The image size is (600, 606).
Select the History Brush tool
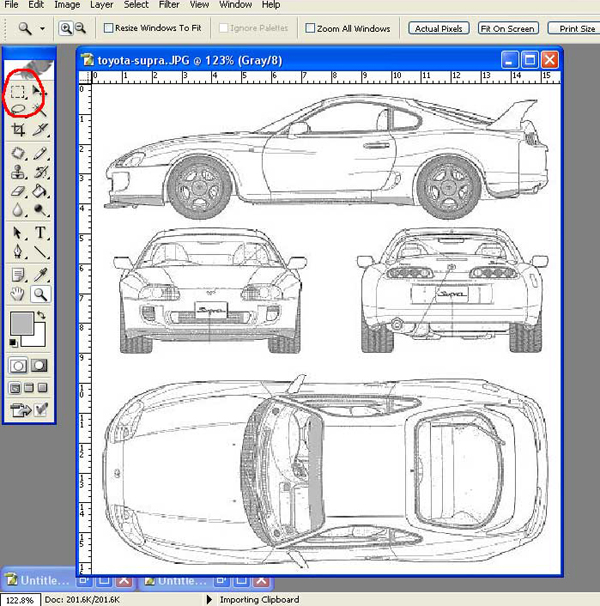(40, 172)
